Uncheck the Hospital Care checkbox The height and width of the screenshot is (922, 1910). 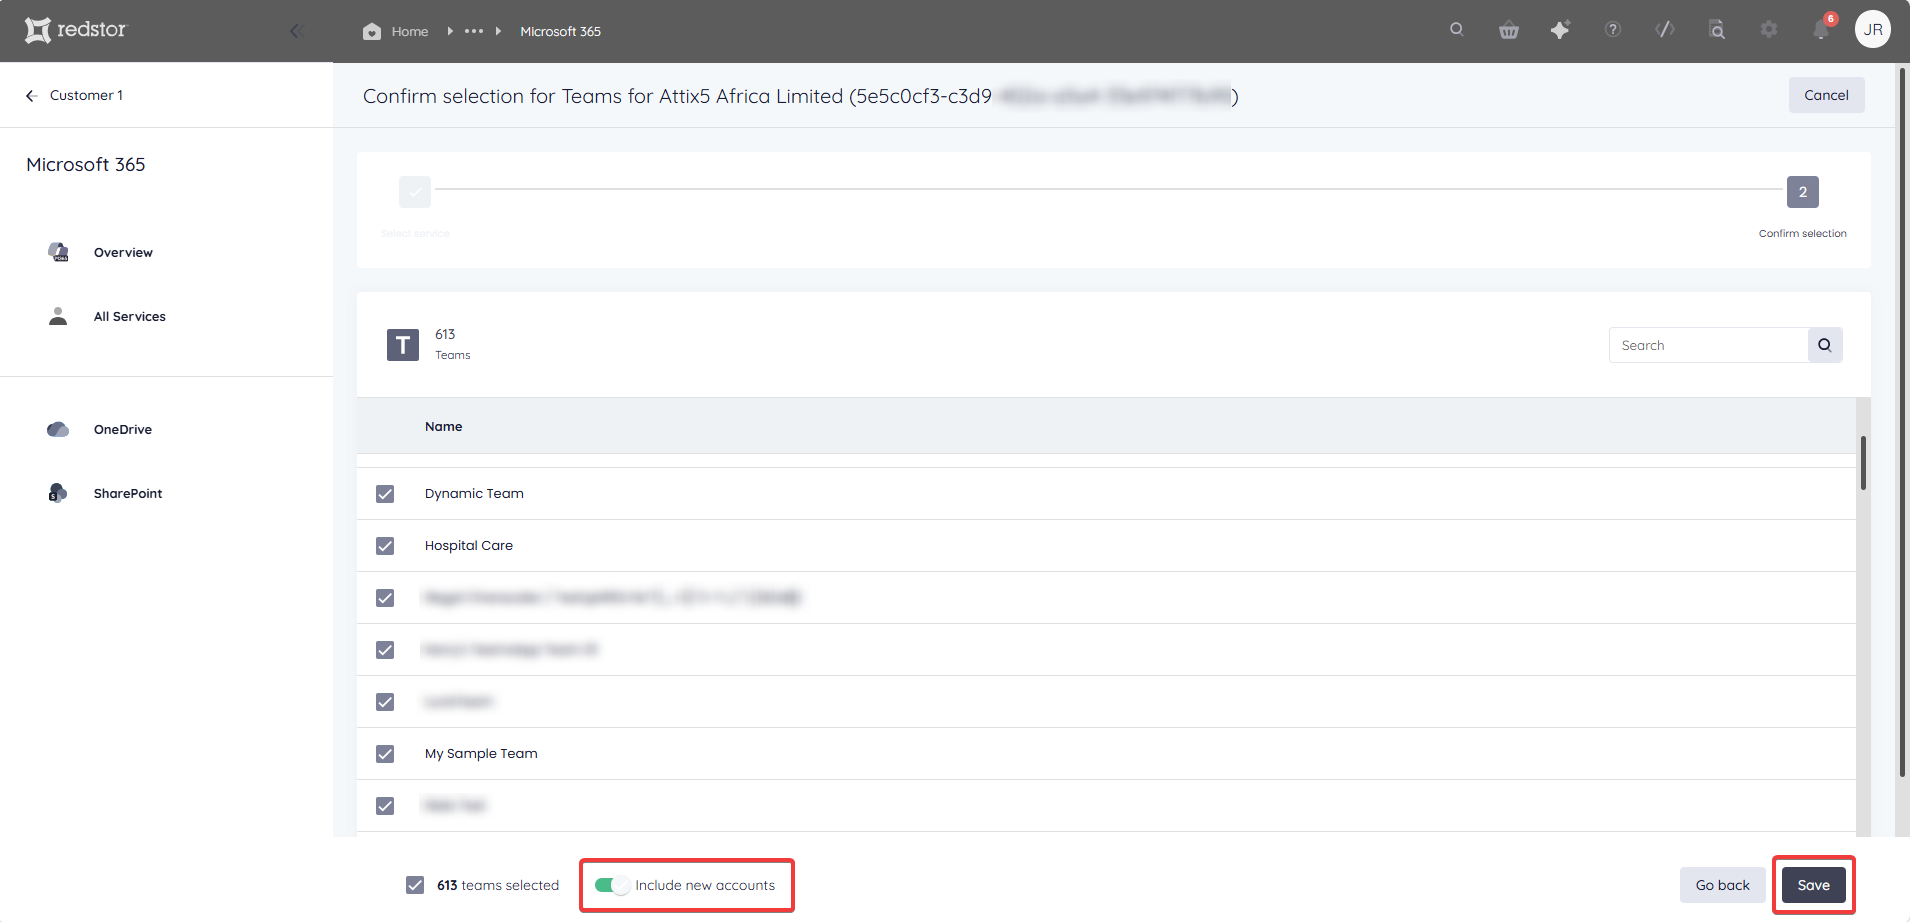(x=385, y=546)
